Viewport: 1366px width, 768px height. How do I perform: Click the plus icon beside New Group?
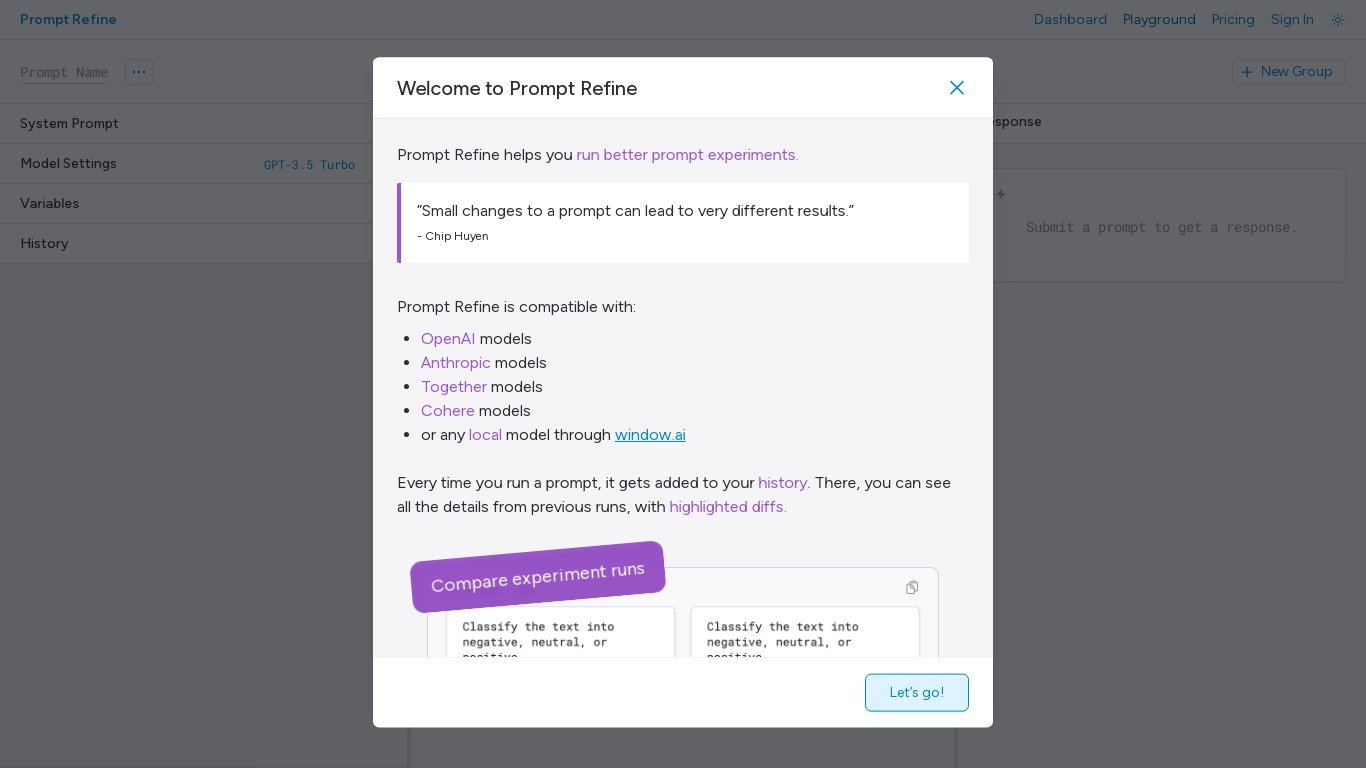point(1247,72)
